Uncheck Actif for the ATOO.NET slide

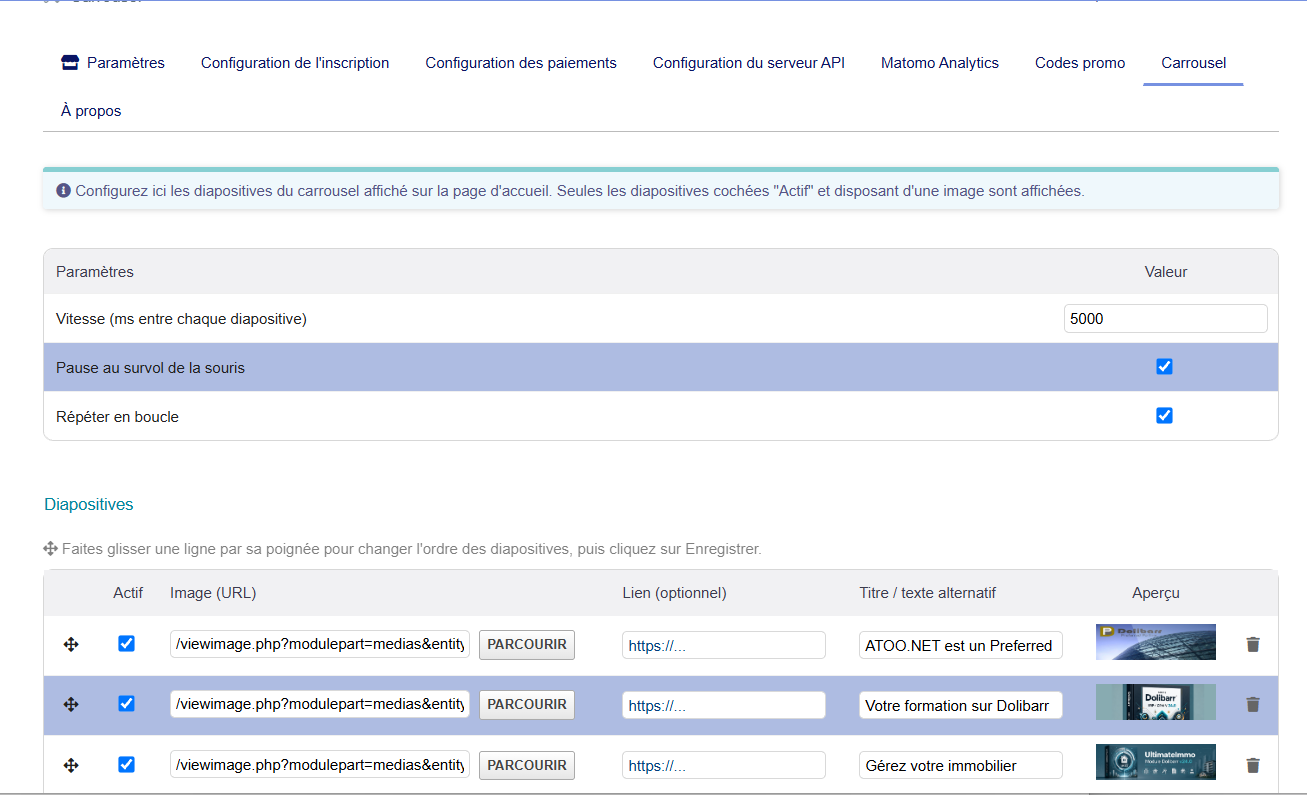(x=126, y=644)
